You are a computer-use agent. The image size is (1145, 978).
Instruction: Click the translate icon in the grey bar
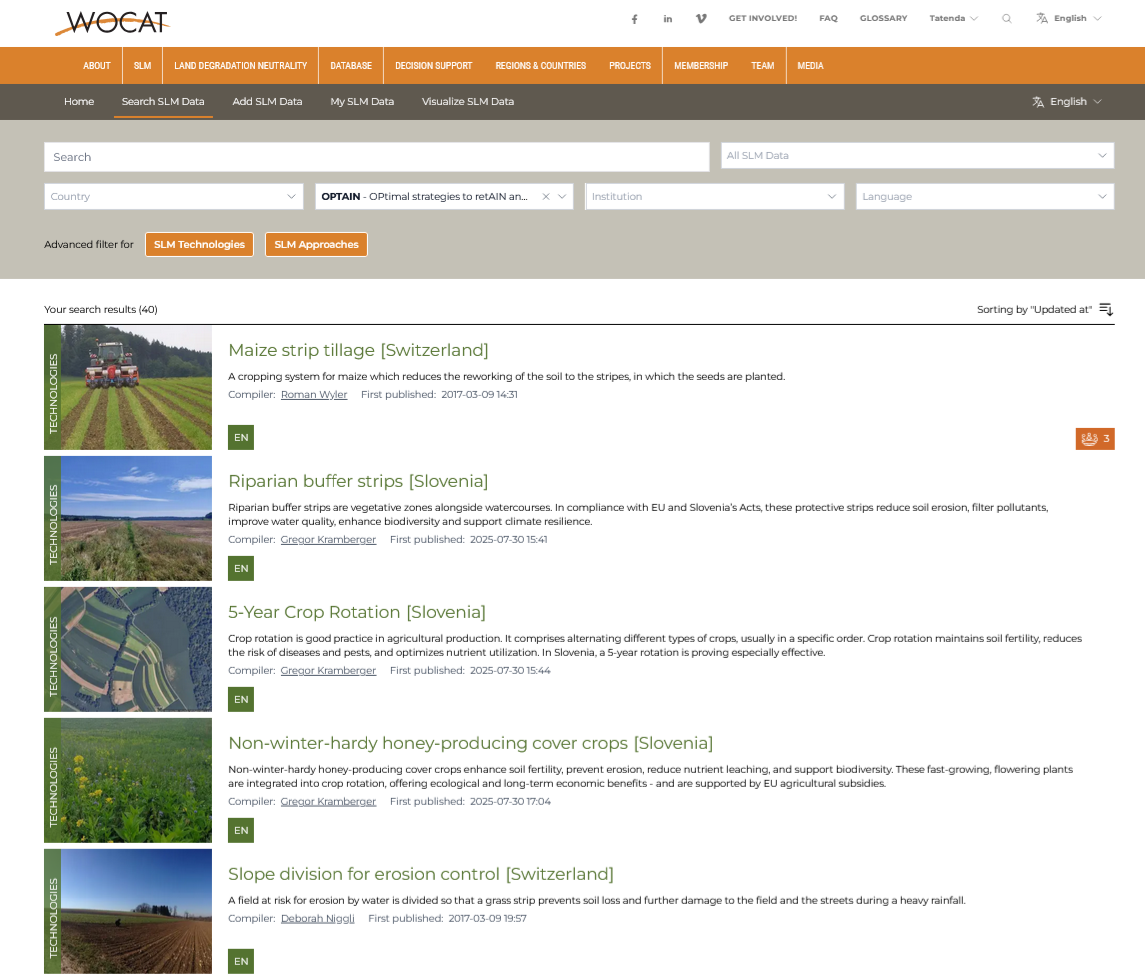[1038, 102]
